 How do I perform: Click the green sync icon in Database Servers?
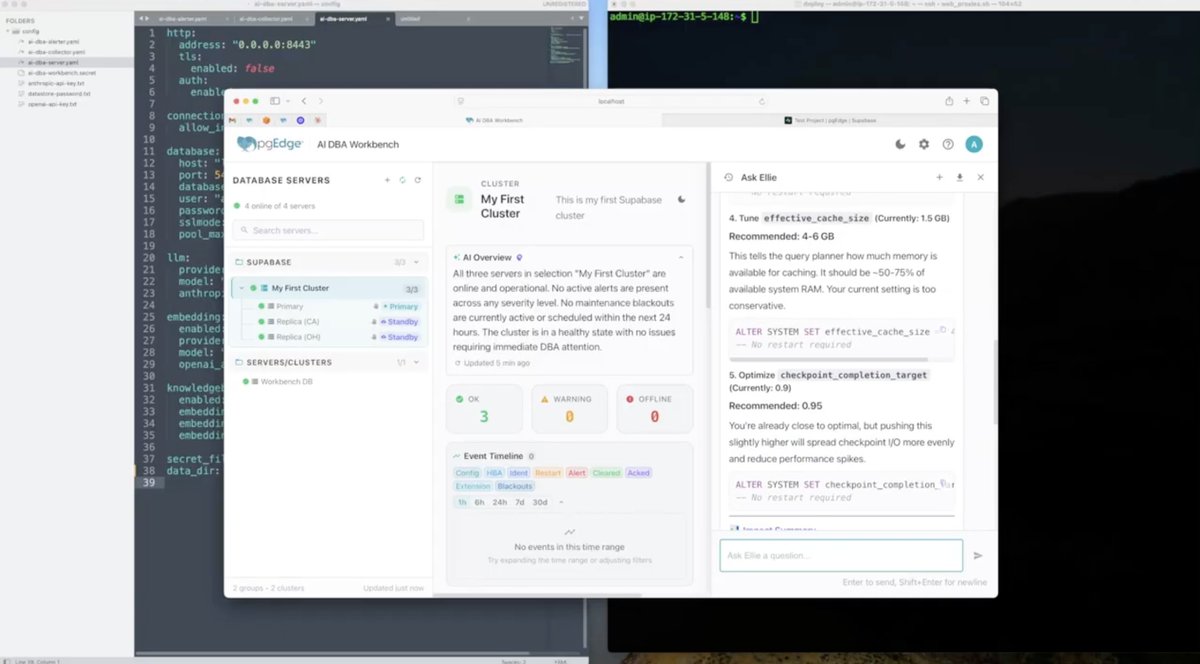pos(402,181)
